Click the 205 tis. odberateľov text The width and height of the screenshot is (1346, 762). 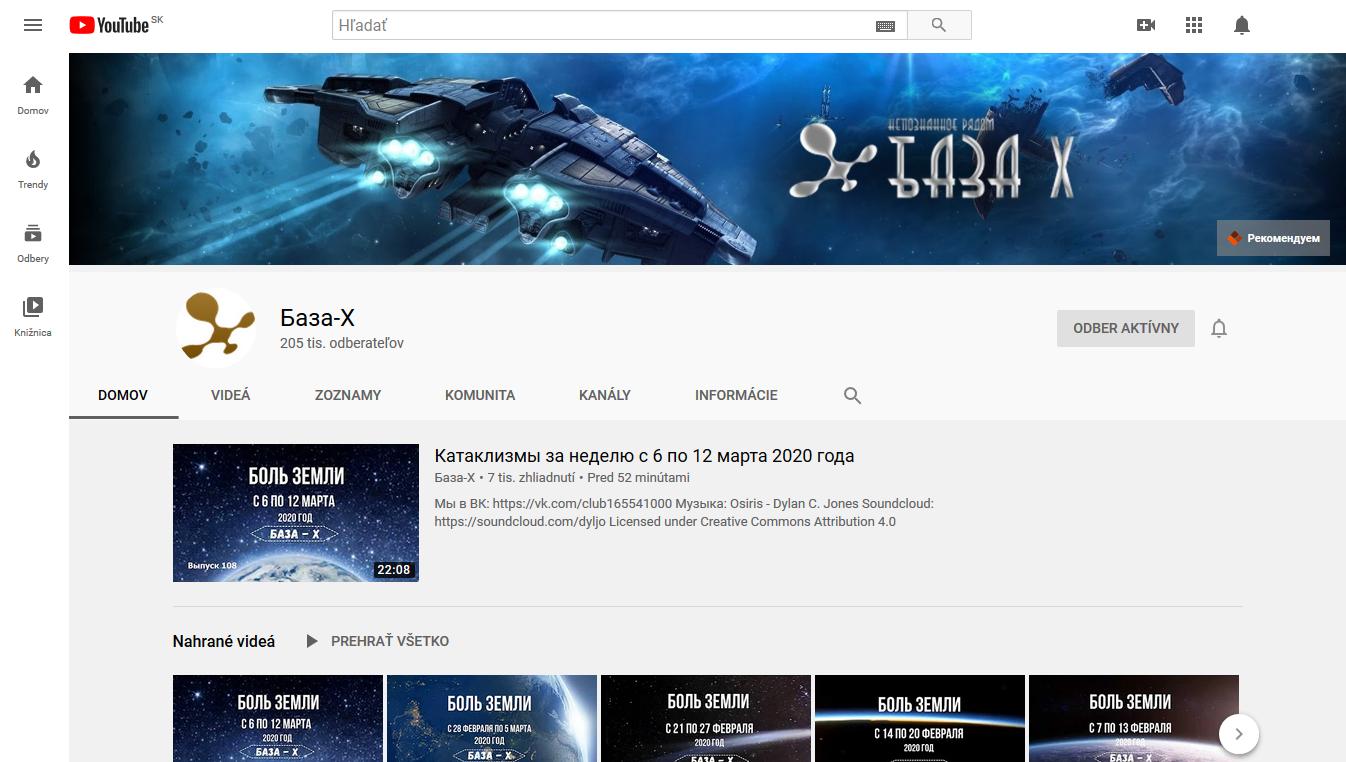(x=342, y=343)
